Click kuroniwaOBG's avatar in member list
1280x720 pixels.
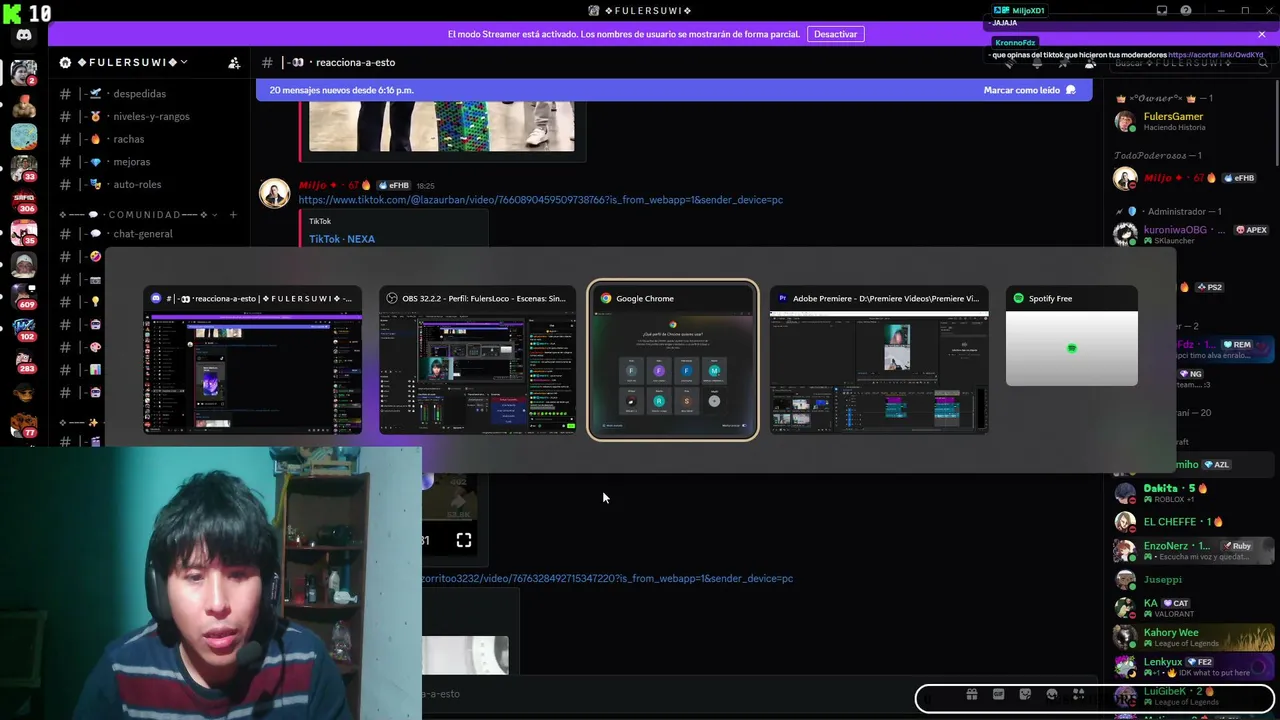click(1126, 235)
